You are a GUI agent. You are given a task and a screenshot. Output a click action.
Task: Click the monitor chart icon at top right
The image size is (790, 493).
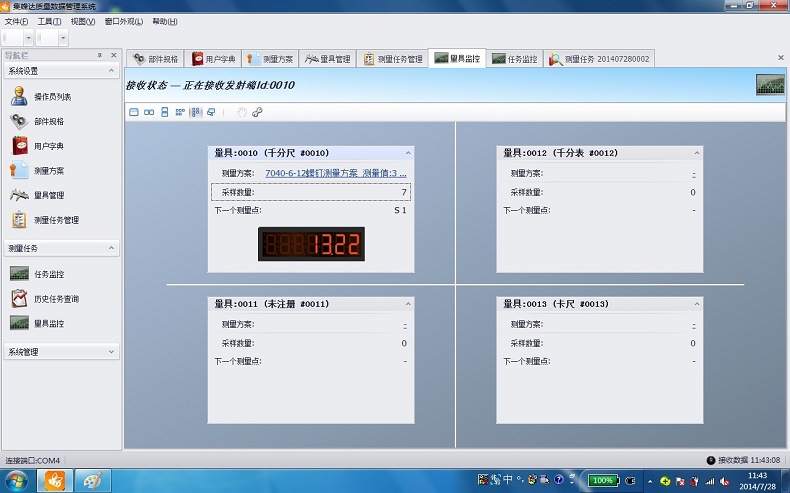769,85
